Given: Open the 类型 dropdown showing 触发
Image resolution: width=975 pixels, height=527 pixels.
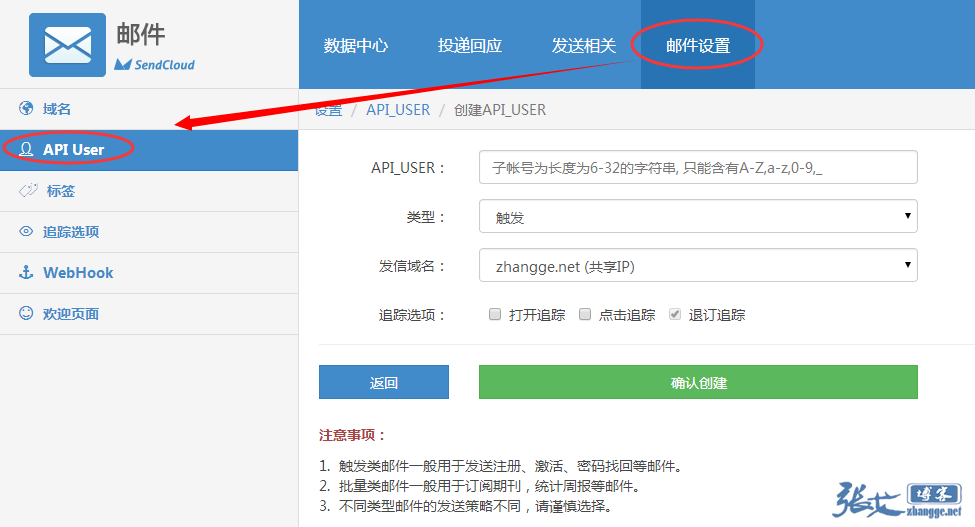Looking at the screenshot, I should click(698, 216).
